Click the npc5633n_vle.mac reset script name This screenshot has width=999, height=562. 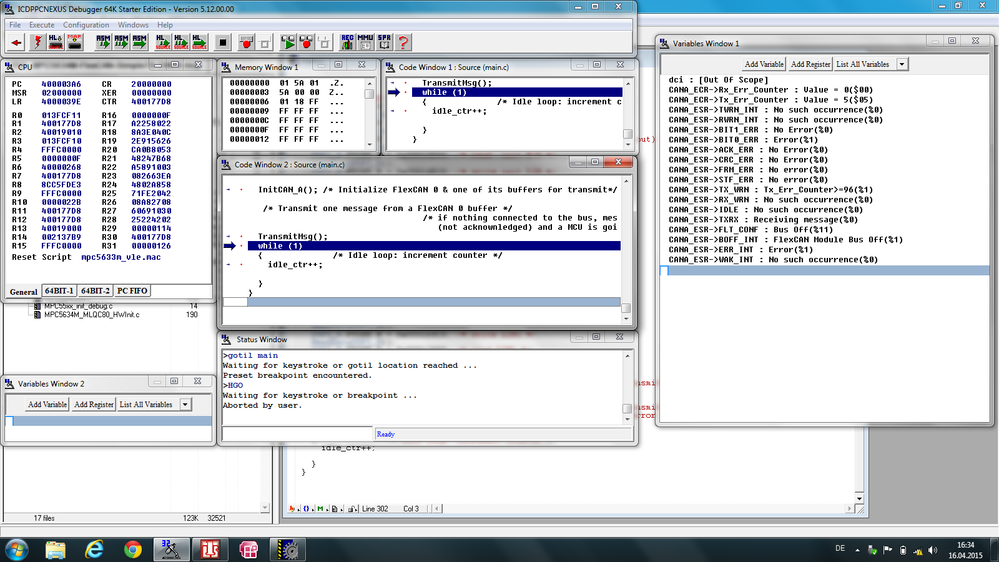point(121,257)
